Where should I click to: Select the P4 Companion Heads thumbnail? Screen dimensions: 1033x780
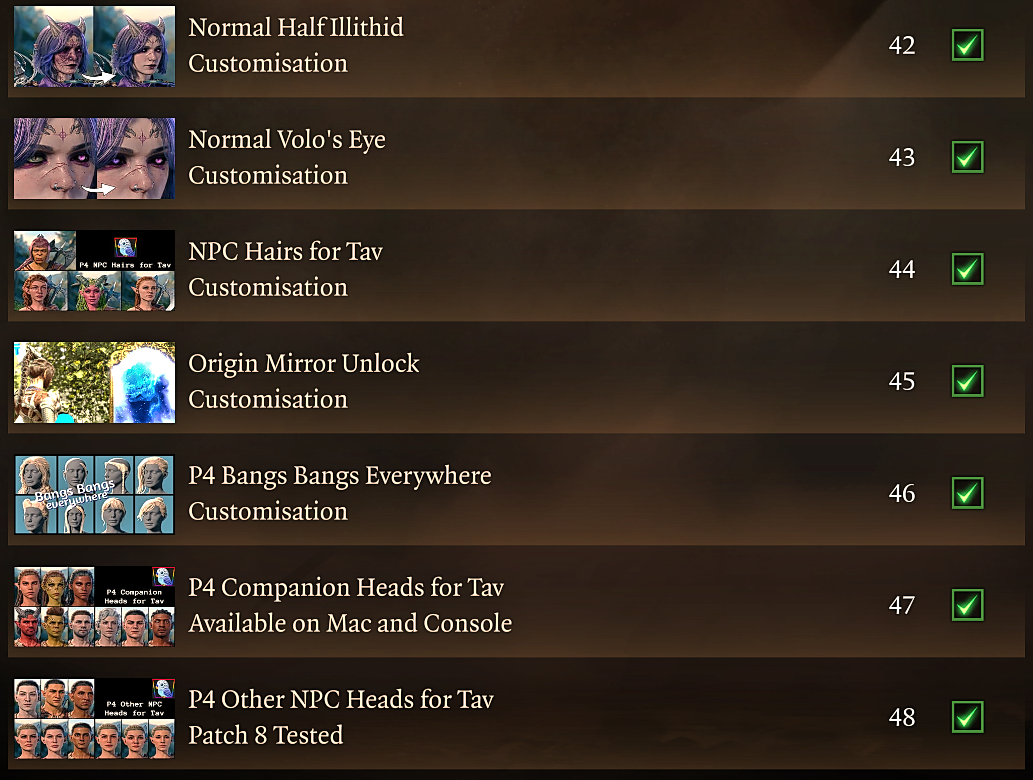pos(94,606)
